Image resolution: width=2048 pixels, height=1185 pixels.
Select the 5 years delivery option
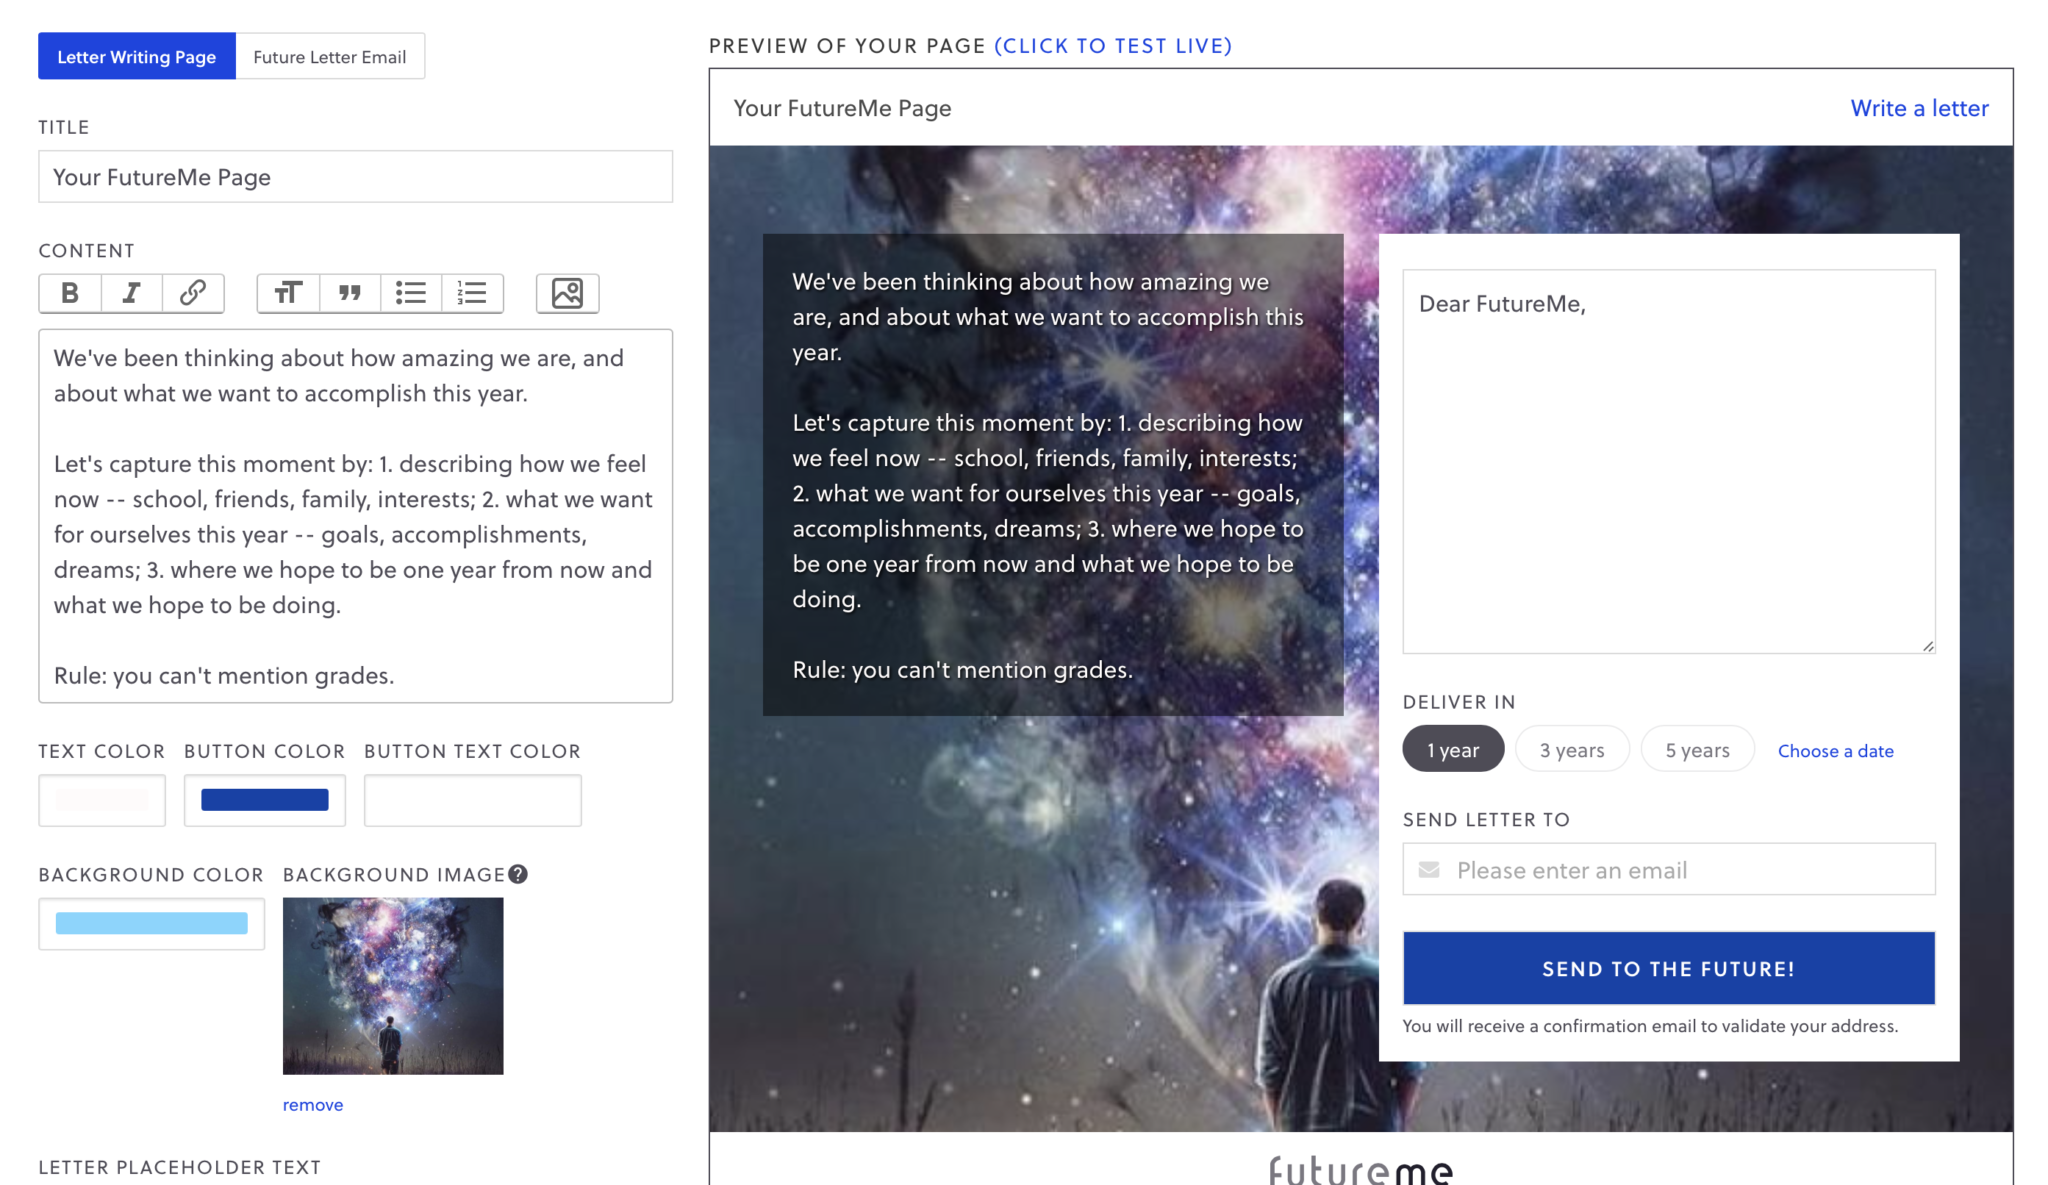tap(1696, 748)
